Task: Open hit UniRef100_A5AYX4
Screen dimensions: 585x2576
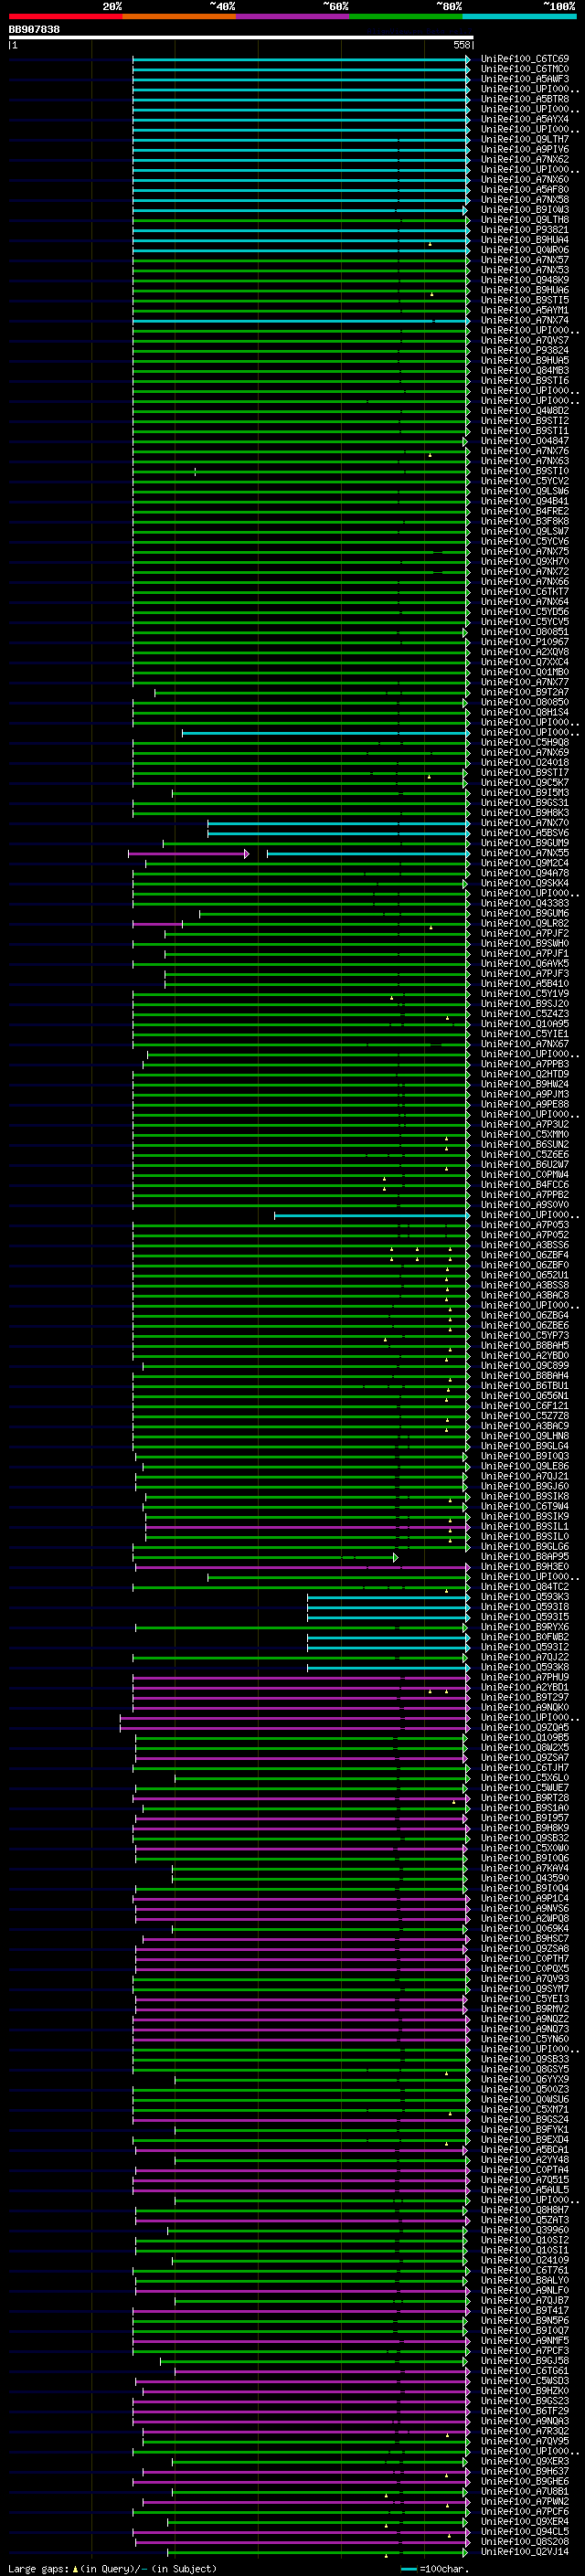Action: [x=525, y=119]
